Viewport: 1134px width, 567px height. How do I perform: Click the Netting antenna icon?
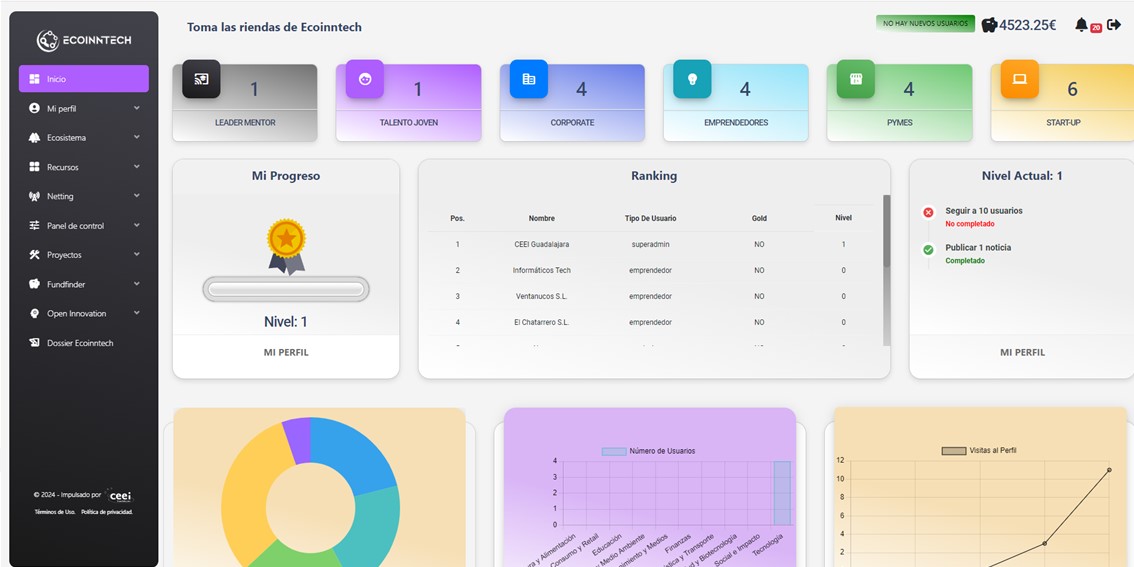point(34,196)
